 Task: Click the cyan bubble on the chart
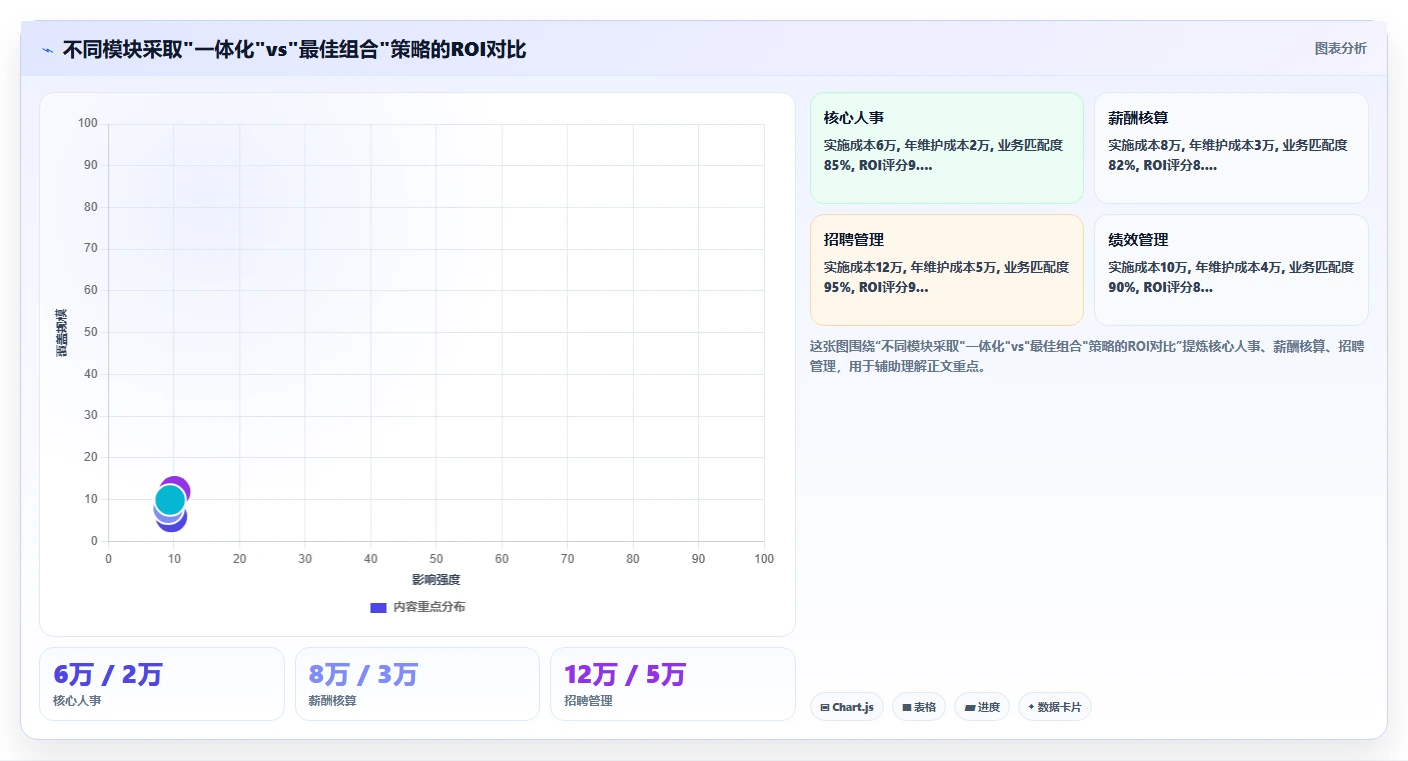(x=170, y=499)
